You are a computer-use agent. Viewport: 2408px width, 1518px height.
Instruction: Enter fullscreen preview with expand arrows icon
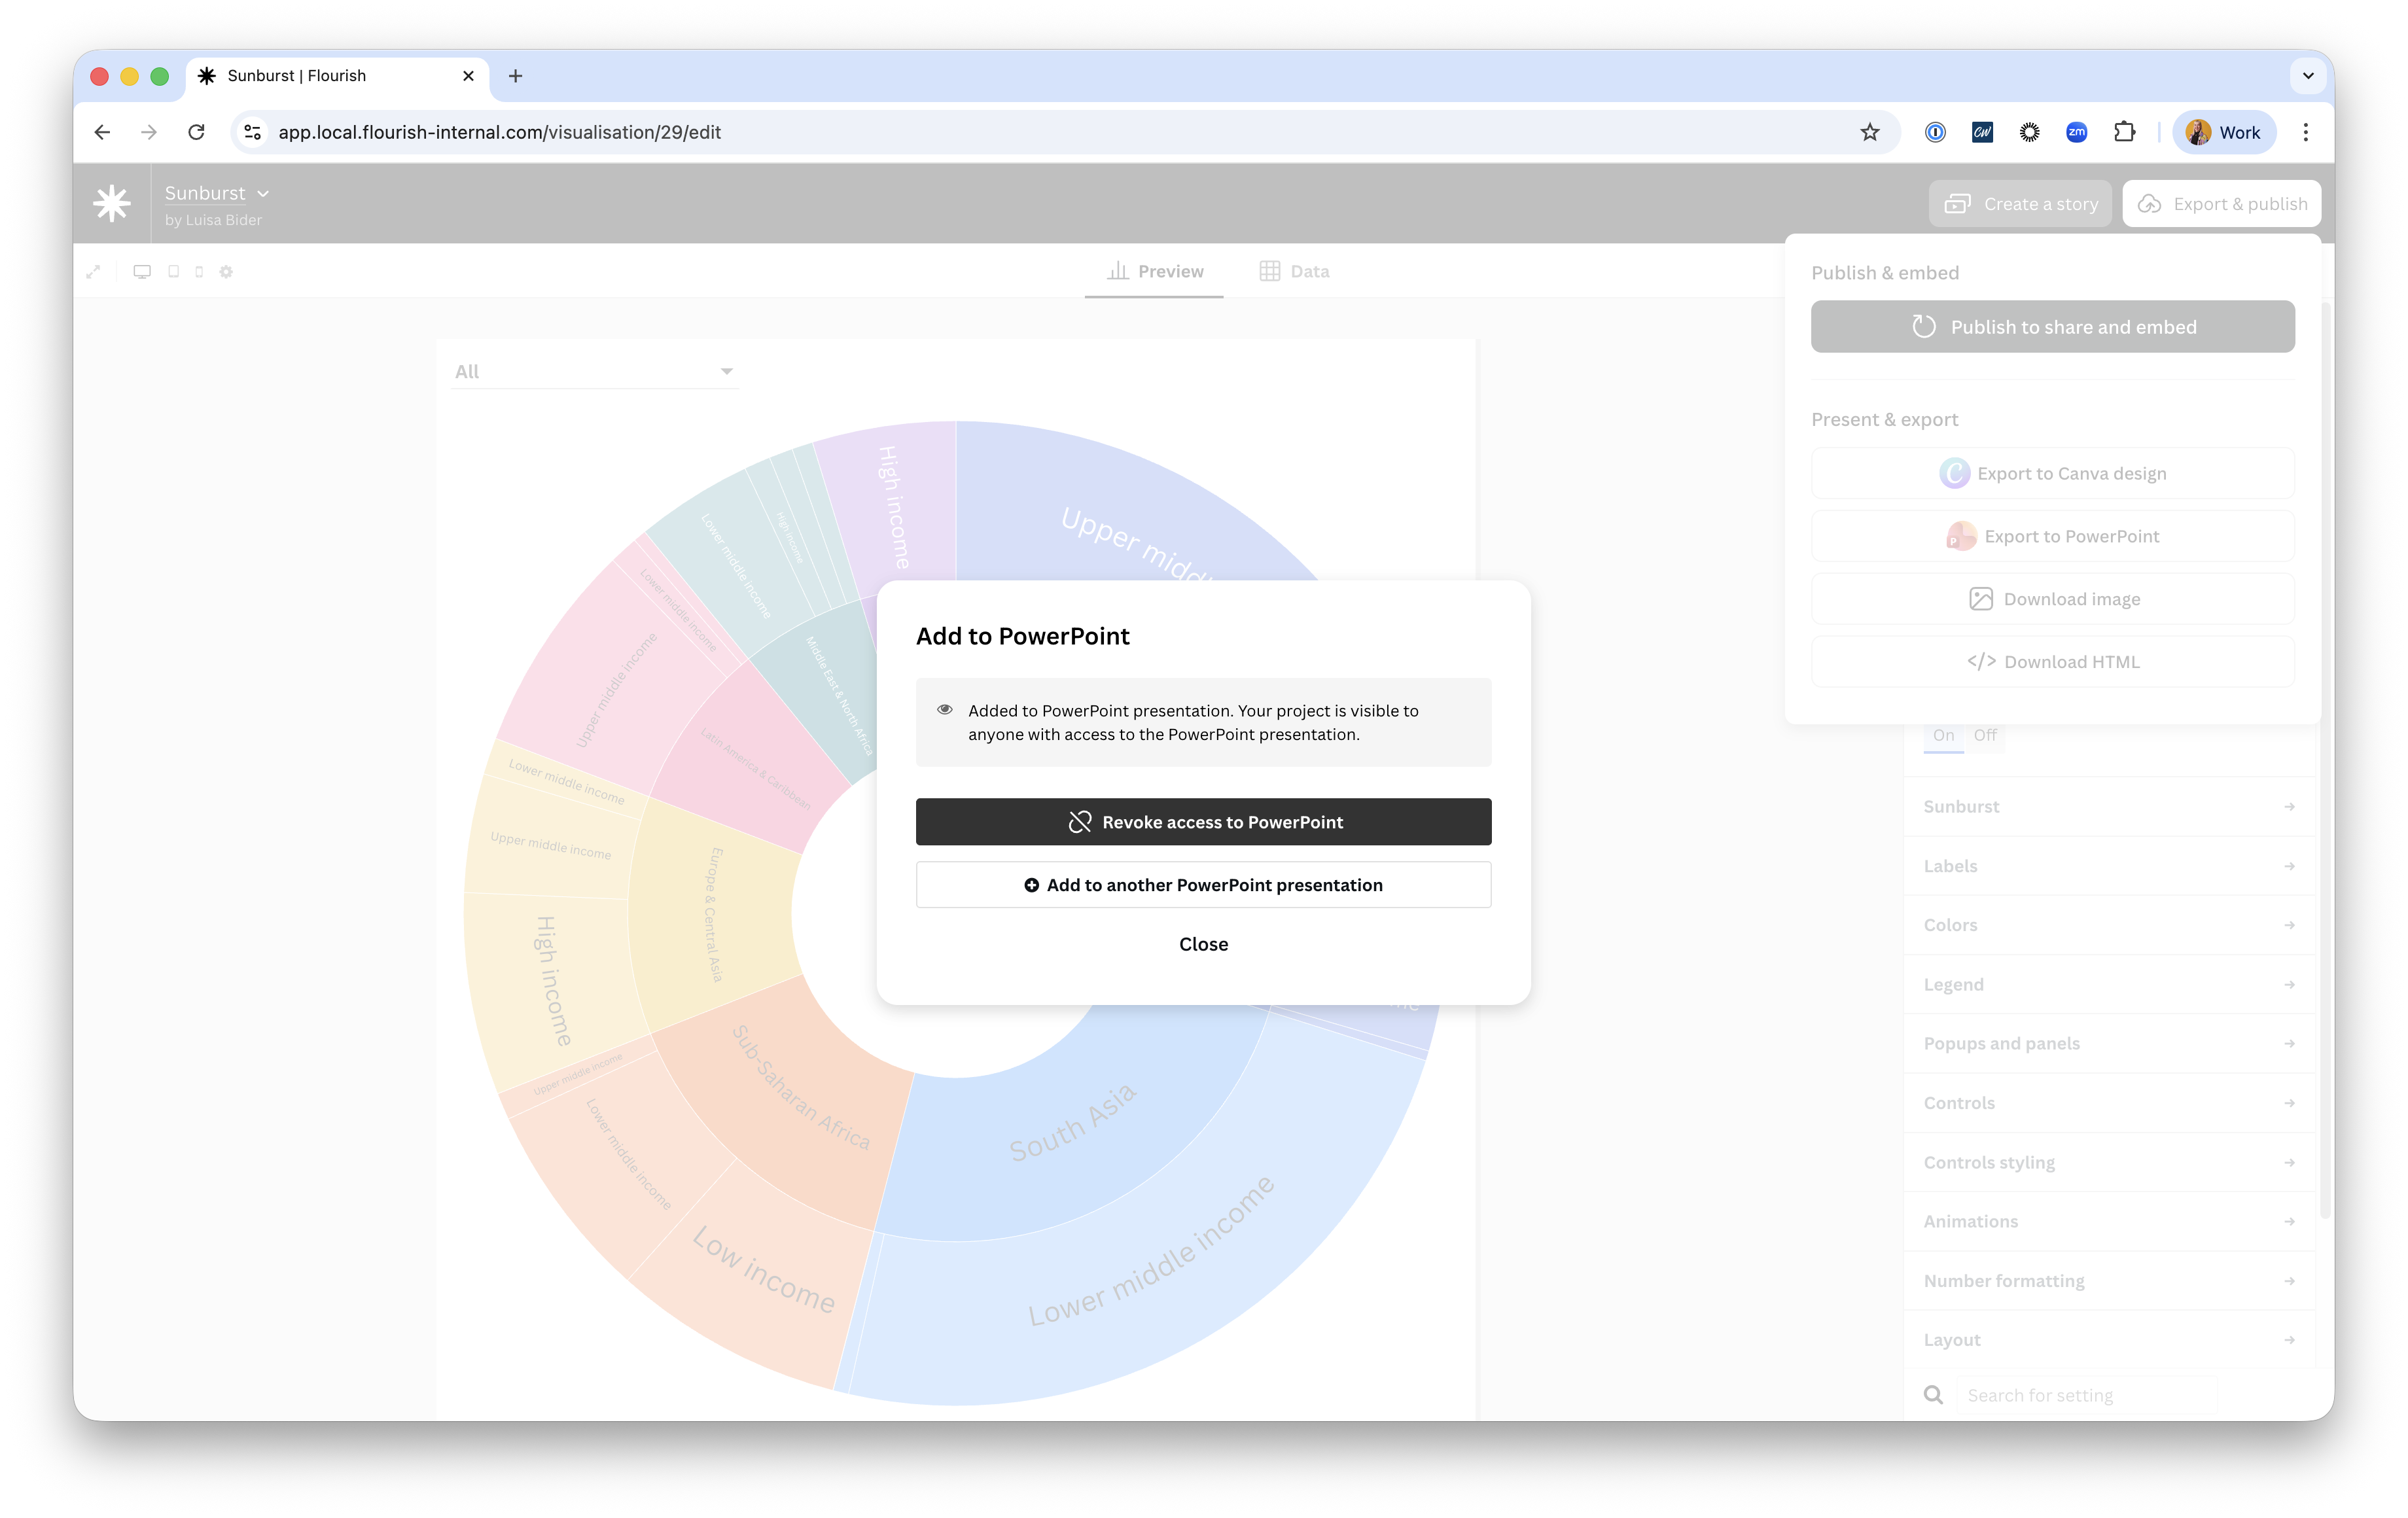click(x=93, y=272)
